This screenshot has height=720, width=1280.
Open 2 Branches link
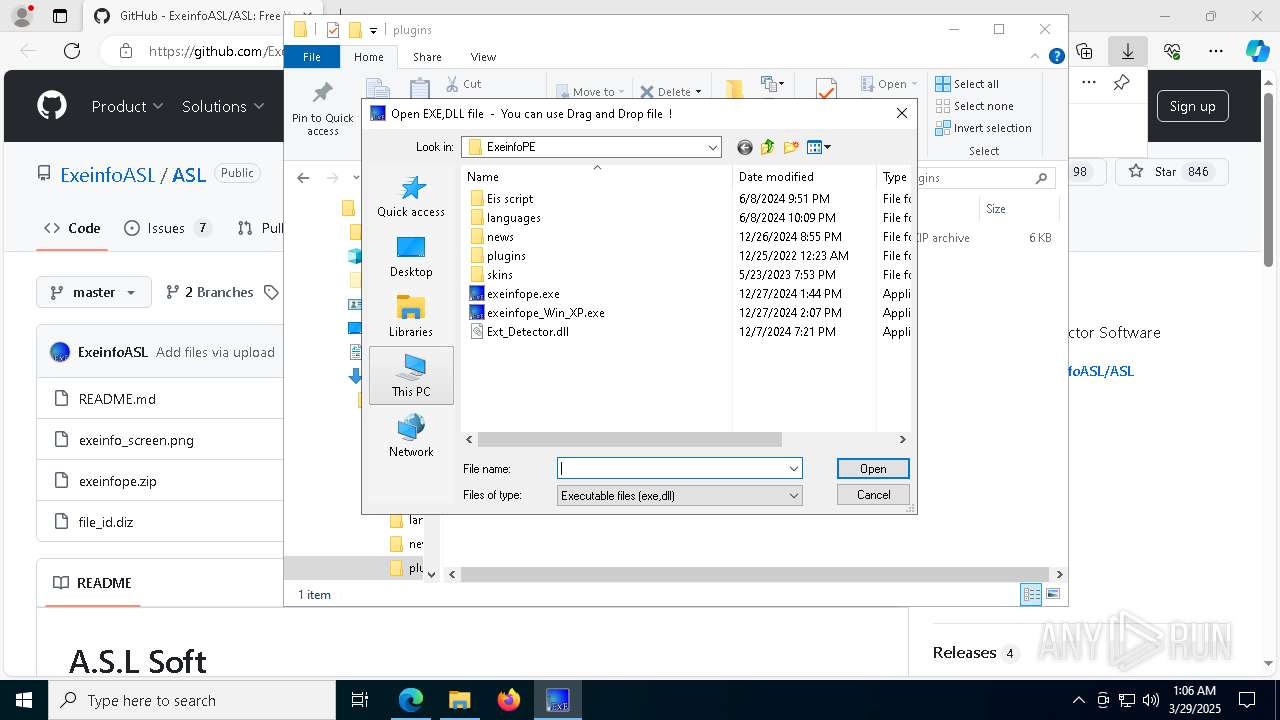point(209,292)
